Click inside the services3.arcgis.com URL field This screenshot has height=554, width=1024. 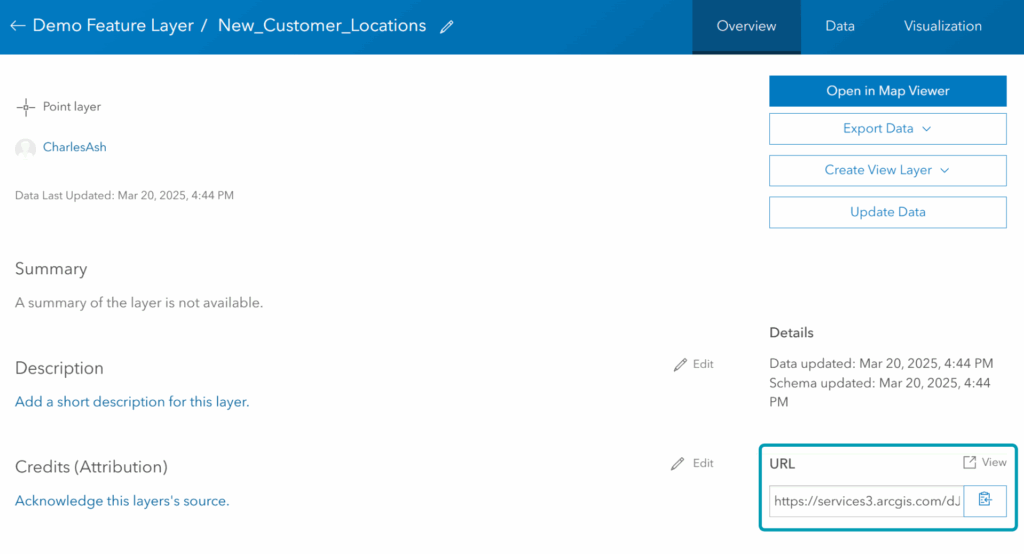point(866,501)
